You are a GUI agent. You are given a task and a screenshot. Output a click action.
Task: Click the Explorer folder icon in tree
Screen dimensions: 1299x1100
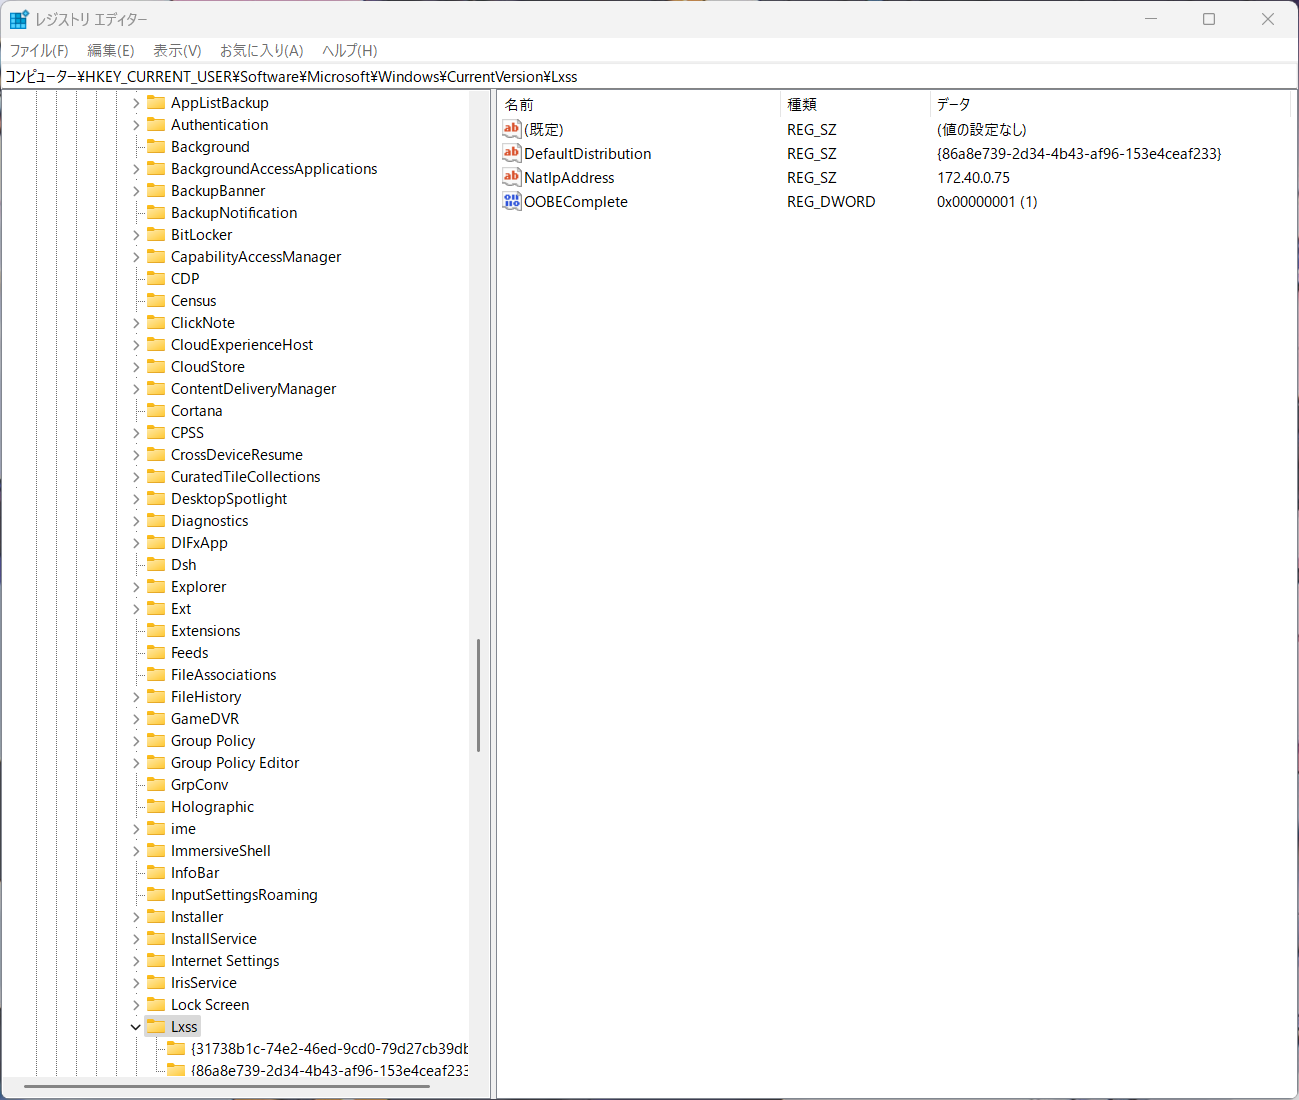pyautogui.click(x=156, y=586)
